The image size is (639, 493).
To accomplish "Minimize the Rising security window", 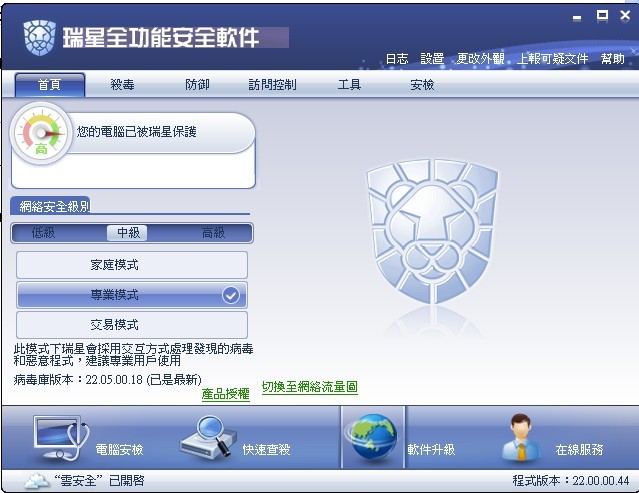I will pos(577,18).
